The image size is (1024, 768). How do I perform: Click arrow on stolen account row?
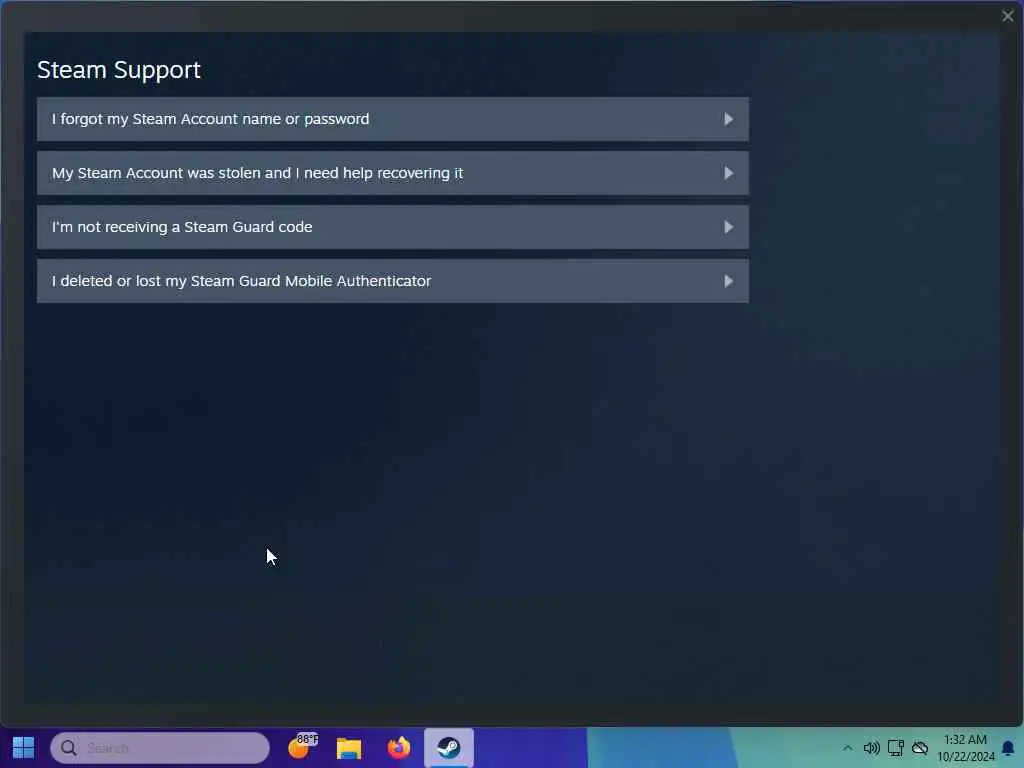pos(728,173)
